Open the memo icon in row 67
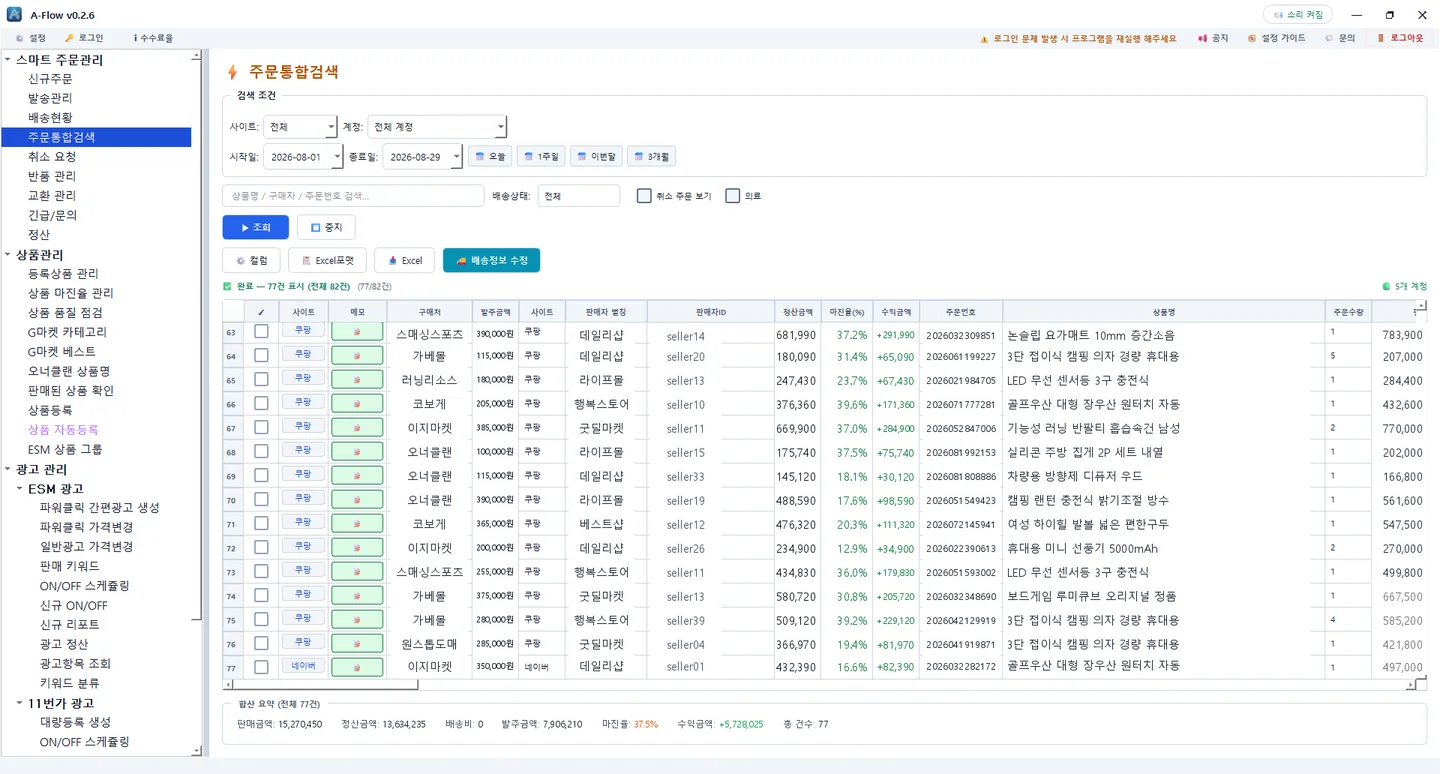The width and height of the screenshot is (1440, 774). [x=357, y=429]
